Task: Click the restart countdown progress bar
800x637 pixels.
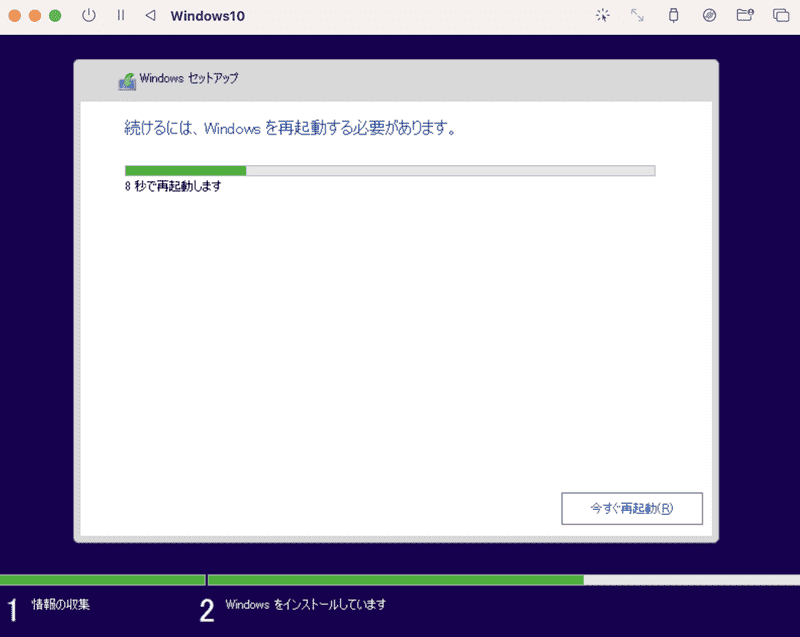Action: (x=390, y=170)
